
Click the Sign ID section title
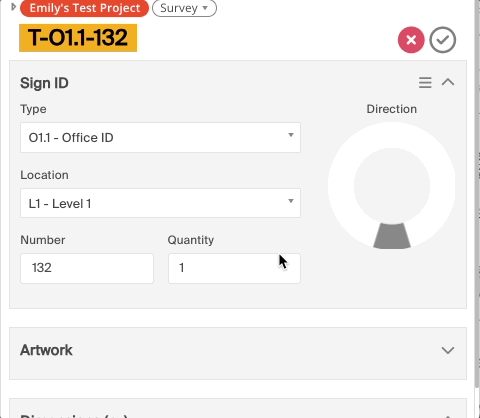coord(44,83)
